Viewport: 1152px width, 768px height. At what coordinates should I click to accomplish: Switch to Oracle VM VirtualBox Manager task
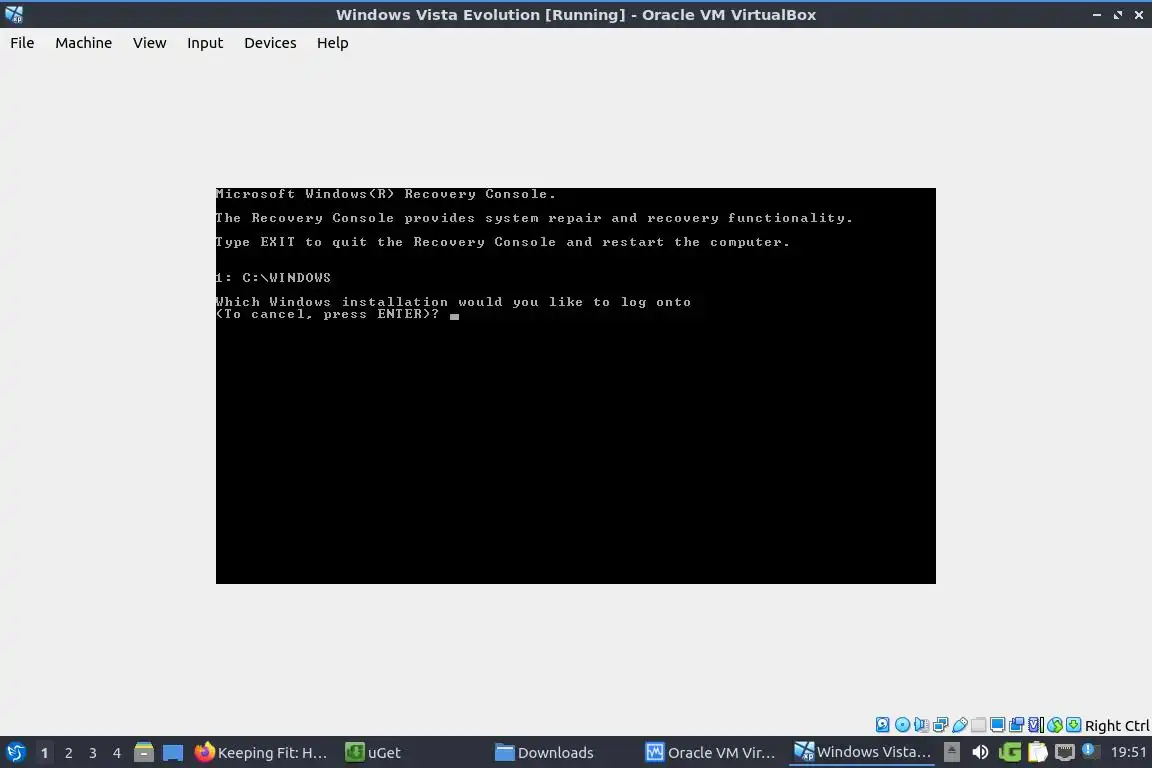tap(710, 753)
